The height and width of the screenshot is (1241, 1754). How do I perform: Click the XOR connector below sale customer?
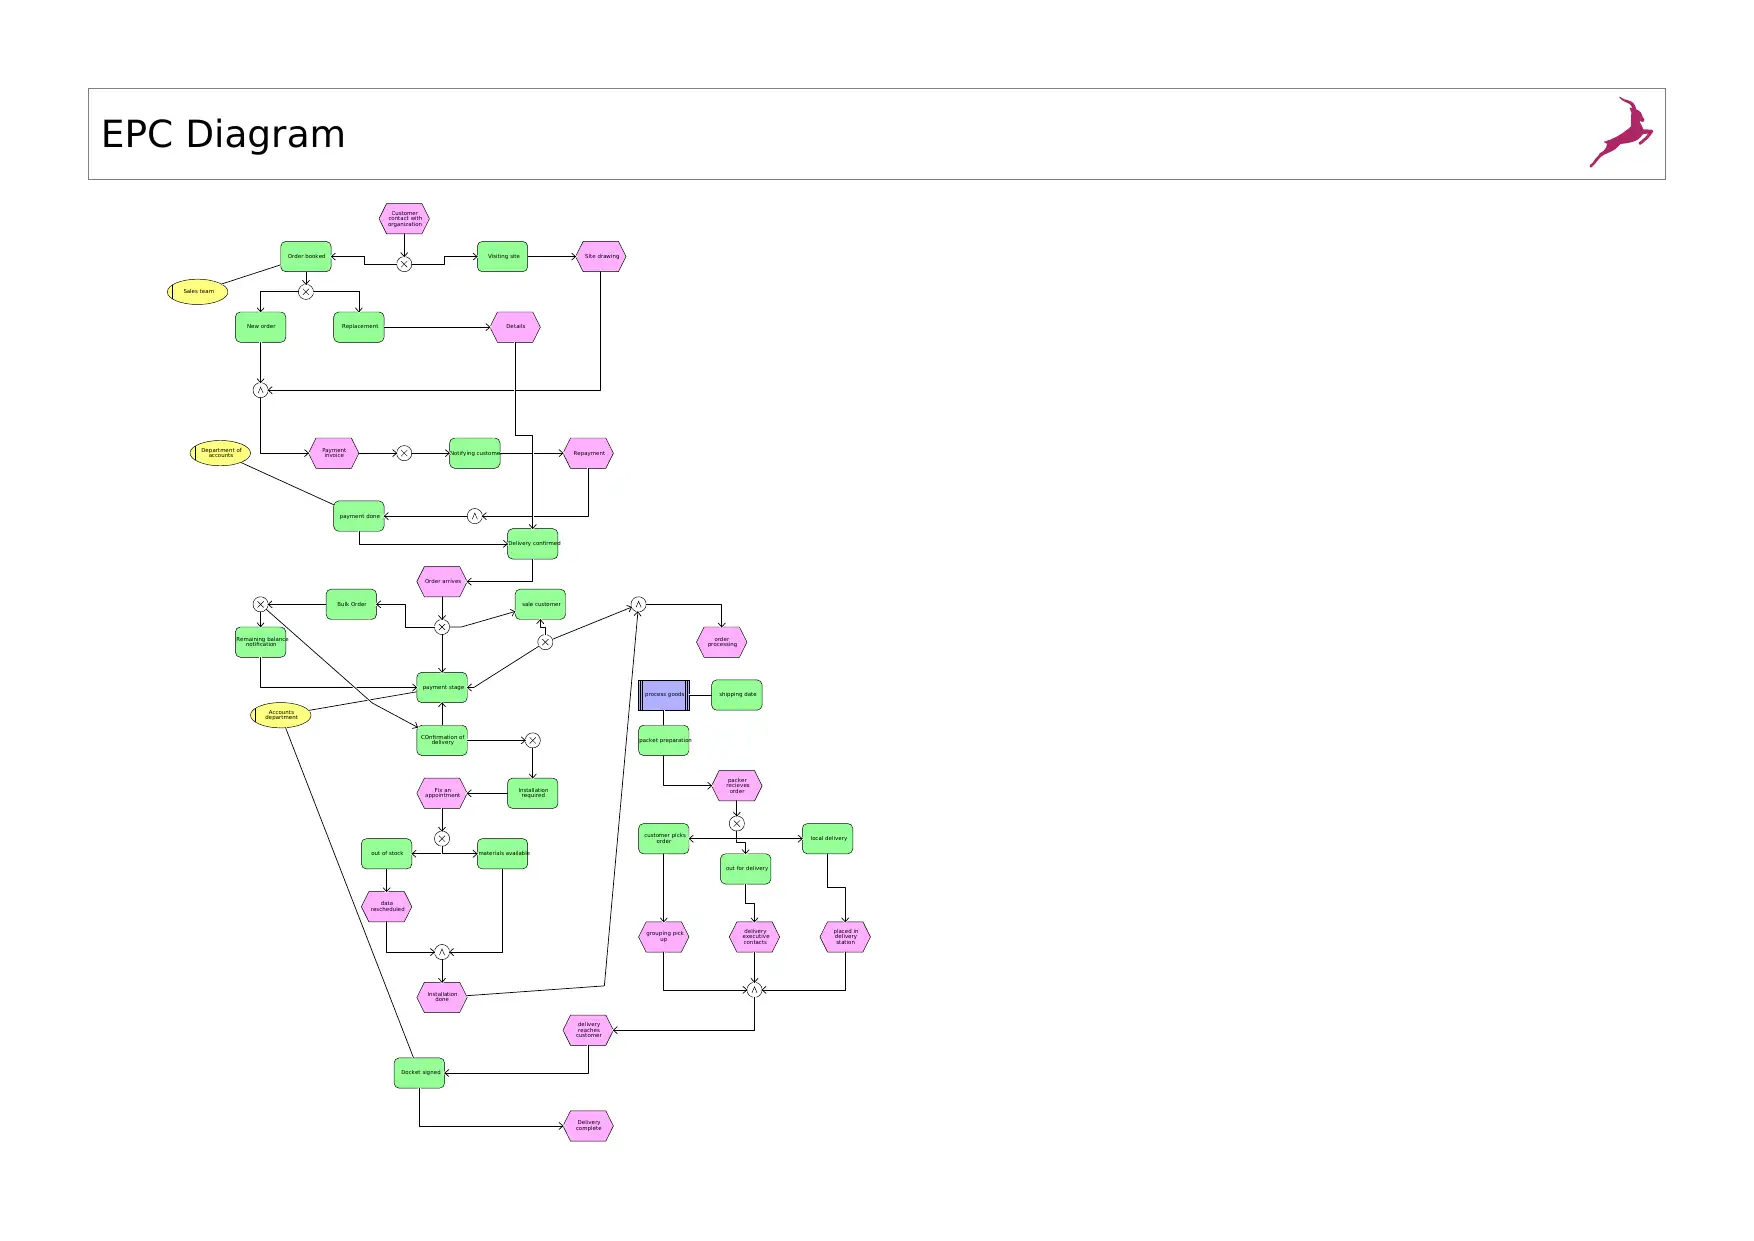(545, 642)
